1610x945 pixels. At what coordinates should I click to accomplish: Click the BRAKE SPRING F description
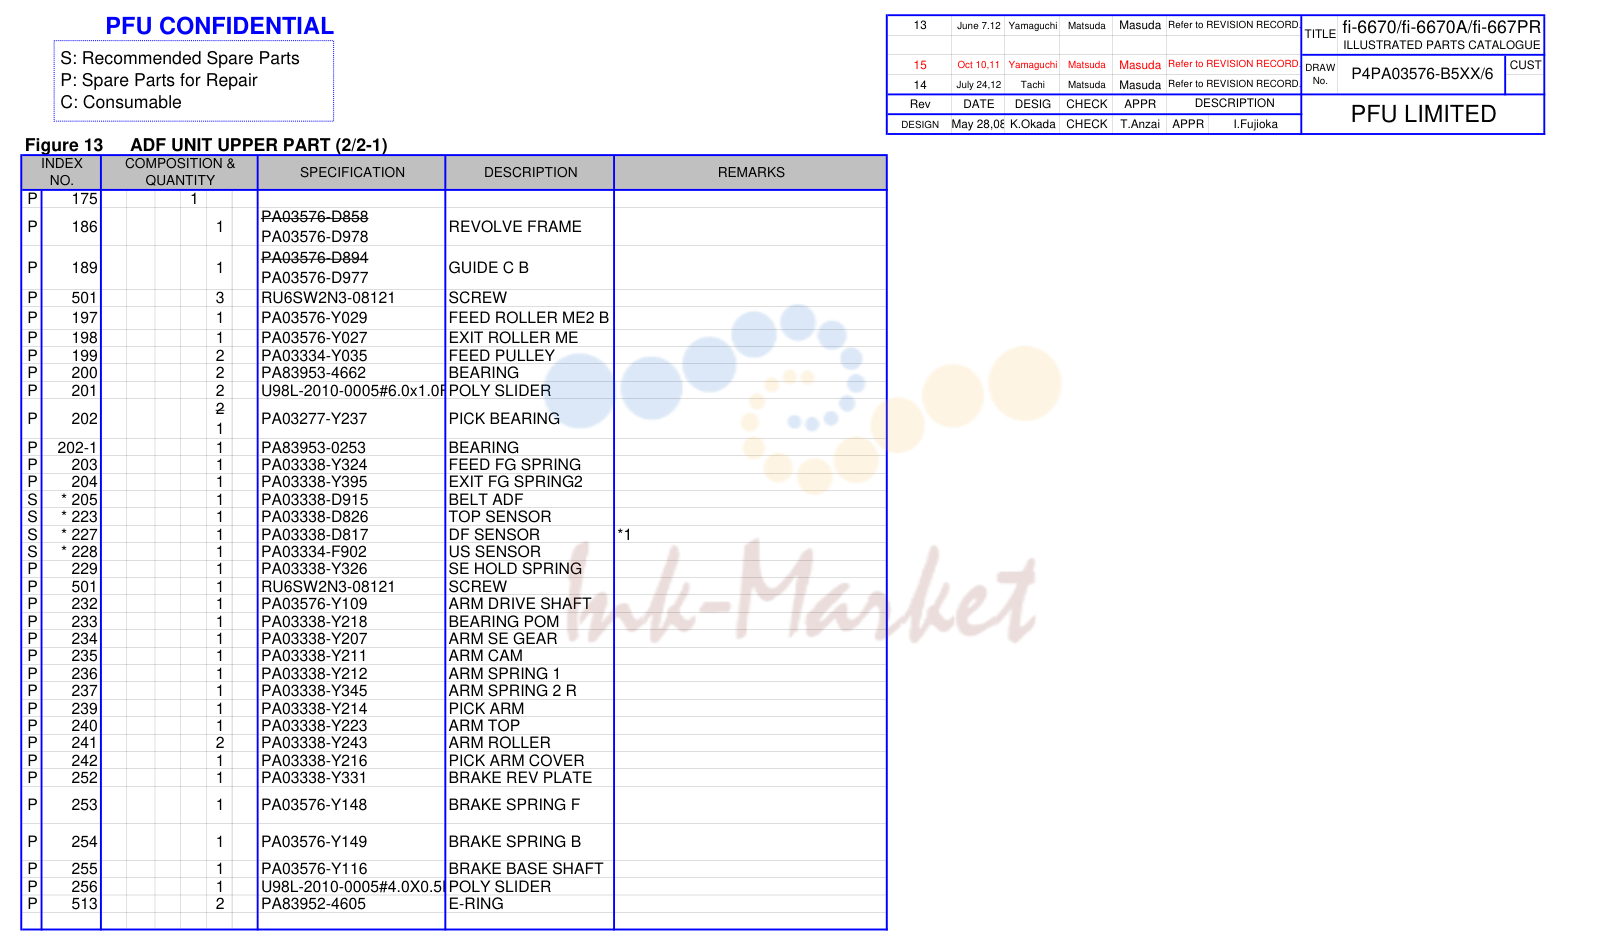point(514,805)
